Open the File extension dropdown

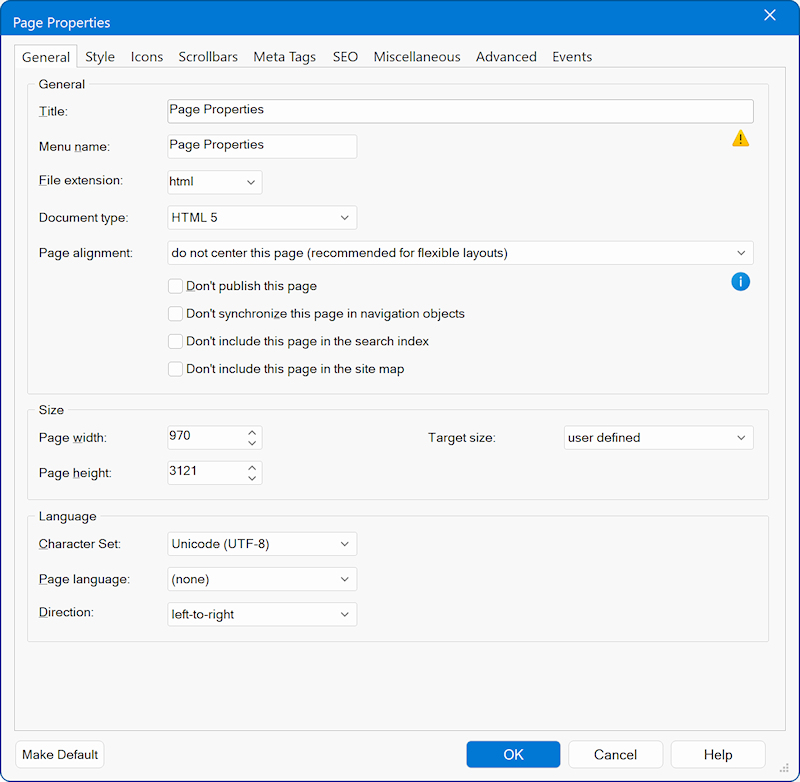(x=214, y=182)
